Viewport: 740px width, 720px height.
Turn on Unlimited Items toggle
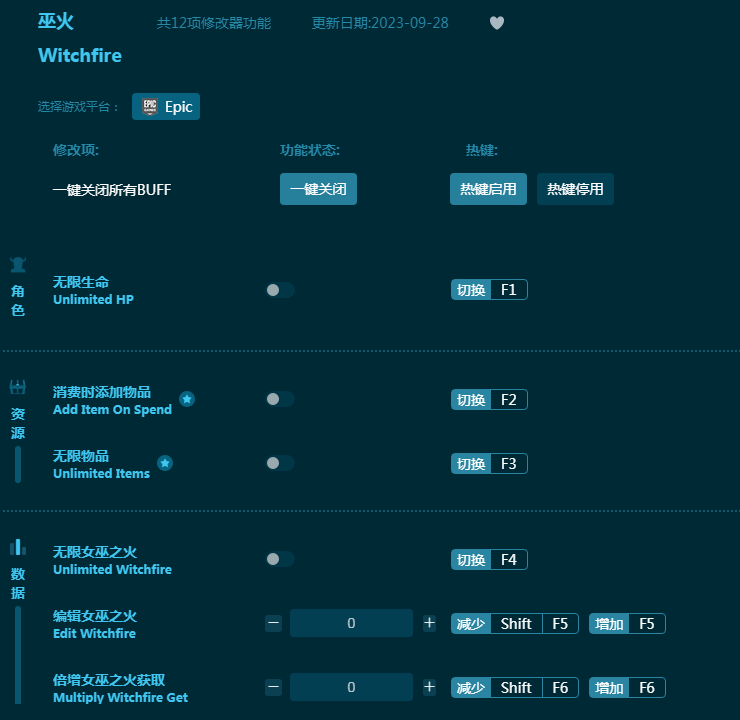pyautogui.click(x=279, y=463)
